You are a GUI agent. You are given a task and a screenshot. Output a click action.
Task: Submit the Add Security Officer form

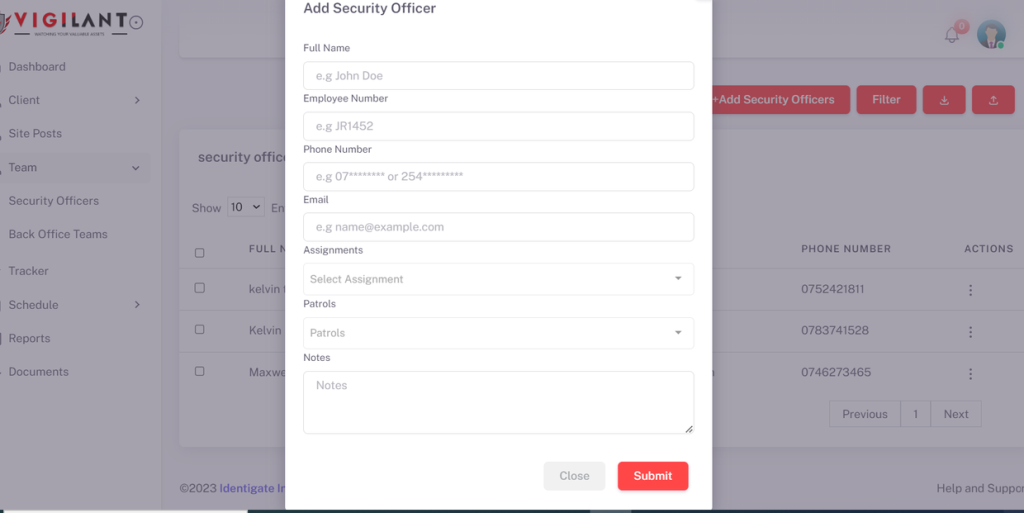652,476
